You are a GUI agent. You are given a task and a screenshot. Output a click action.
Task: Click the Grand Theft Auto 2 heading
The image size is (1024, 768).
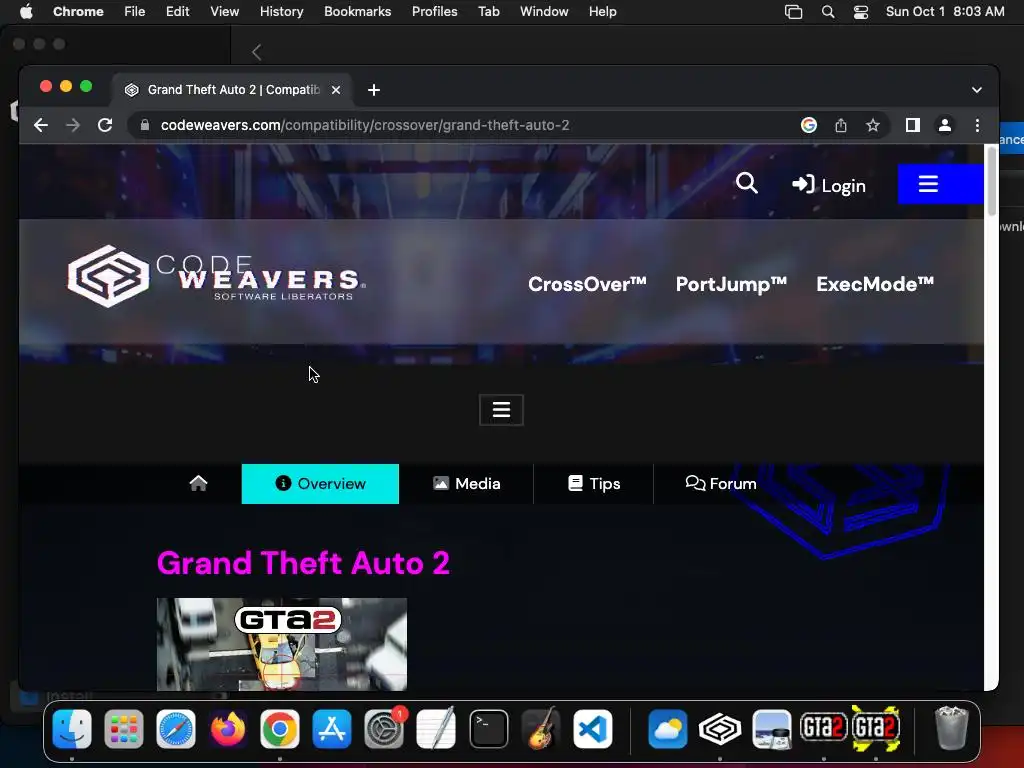pyautogui.click(x=303, y=563)
